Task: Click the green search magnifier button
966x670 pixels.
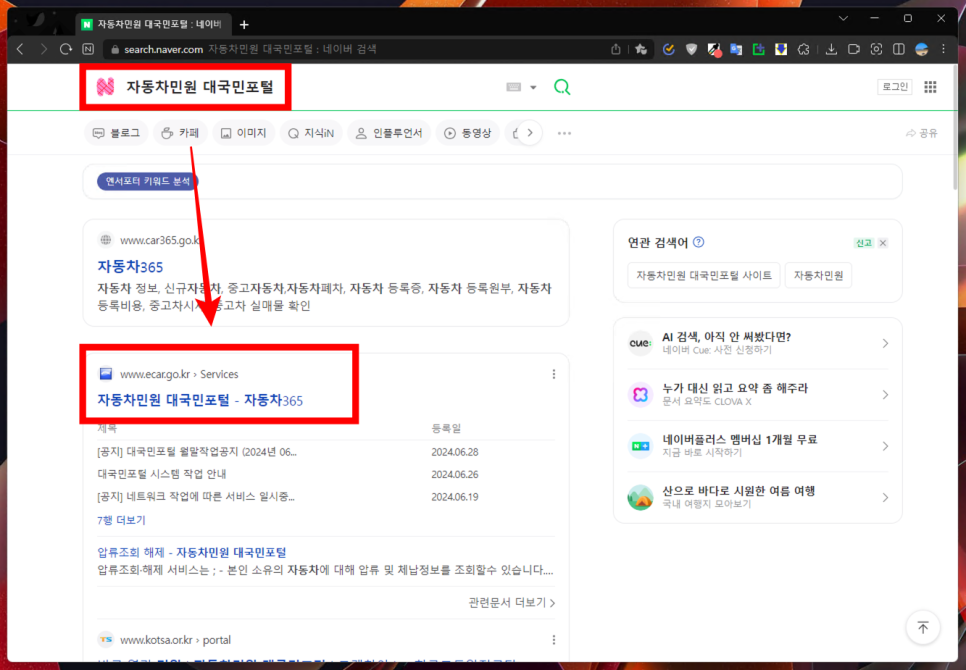Action: 562,87
